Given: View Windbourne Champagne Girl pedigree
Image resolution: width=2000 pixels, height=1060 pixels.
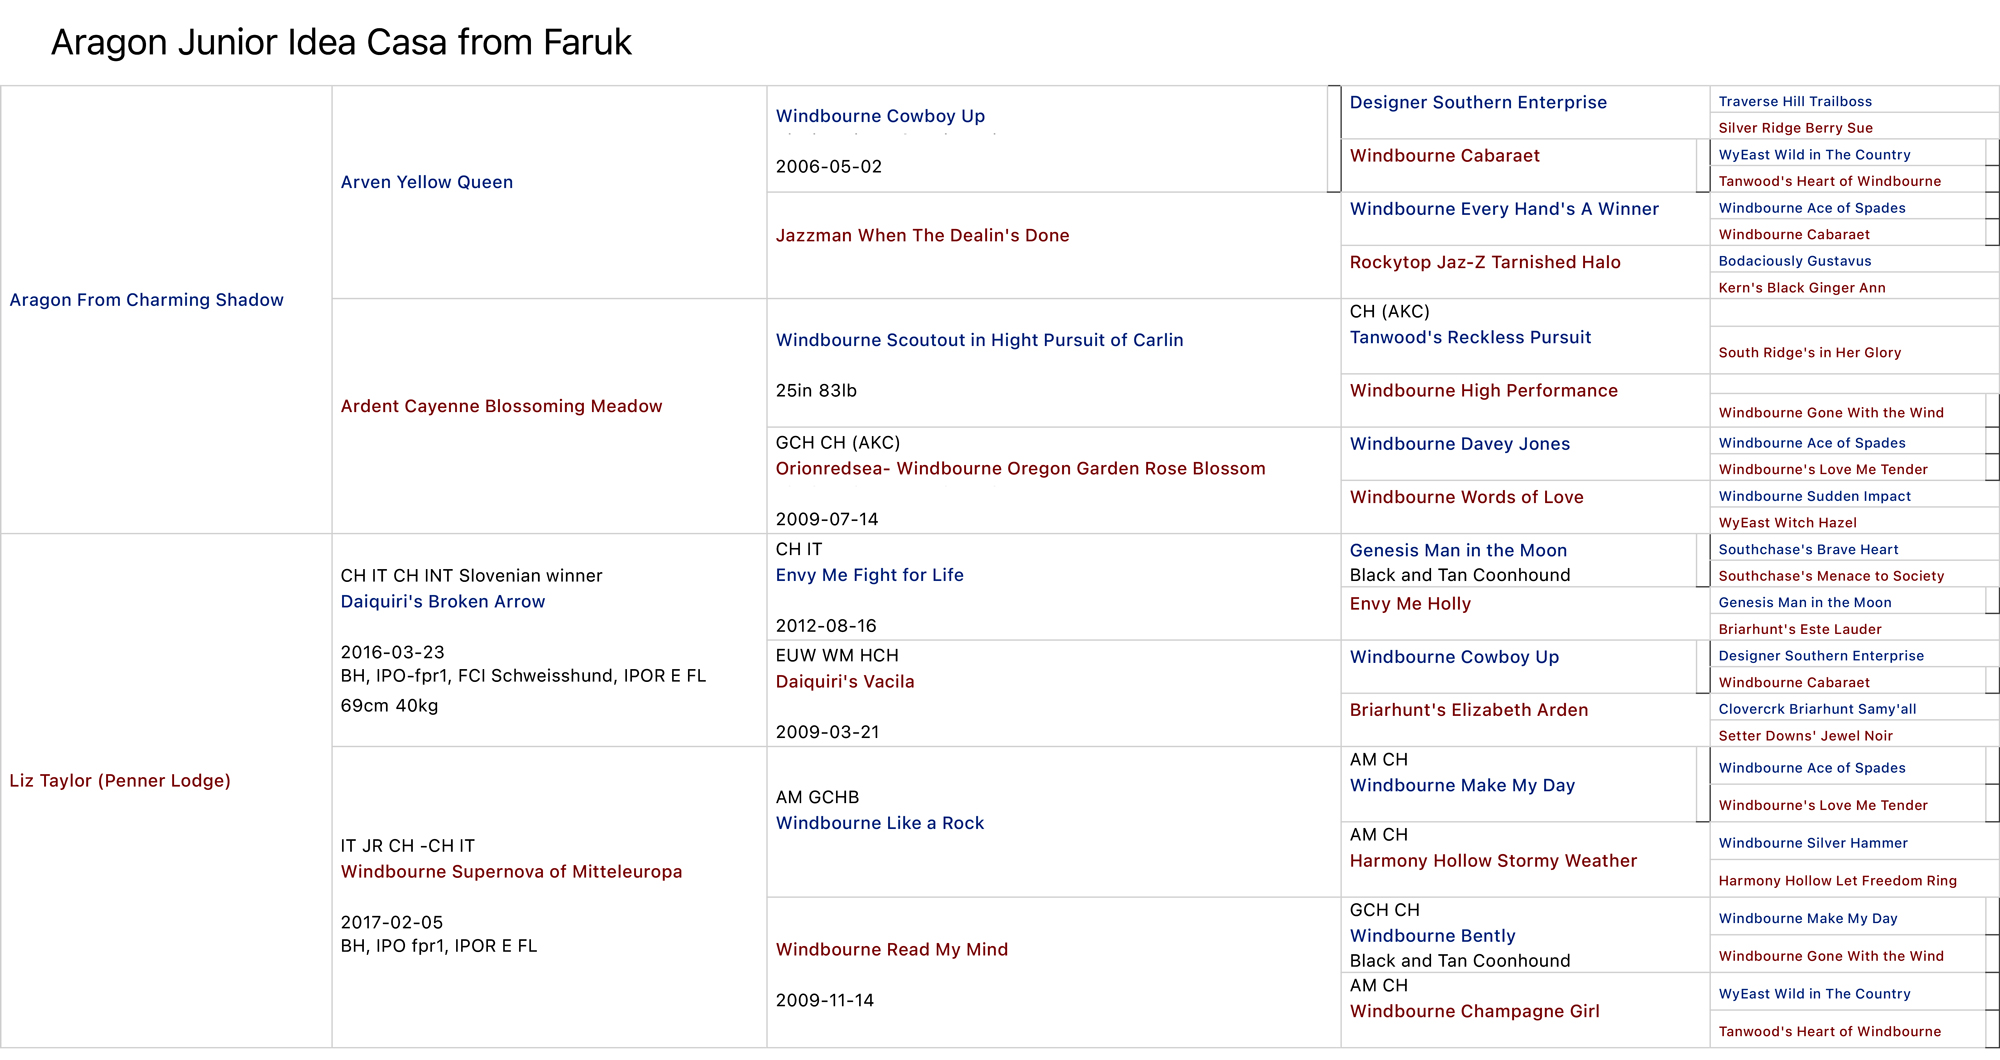Looking at the screenshot, I should [x=1474, y=1011].
